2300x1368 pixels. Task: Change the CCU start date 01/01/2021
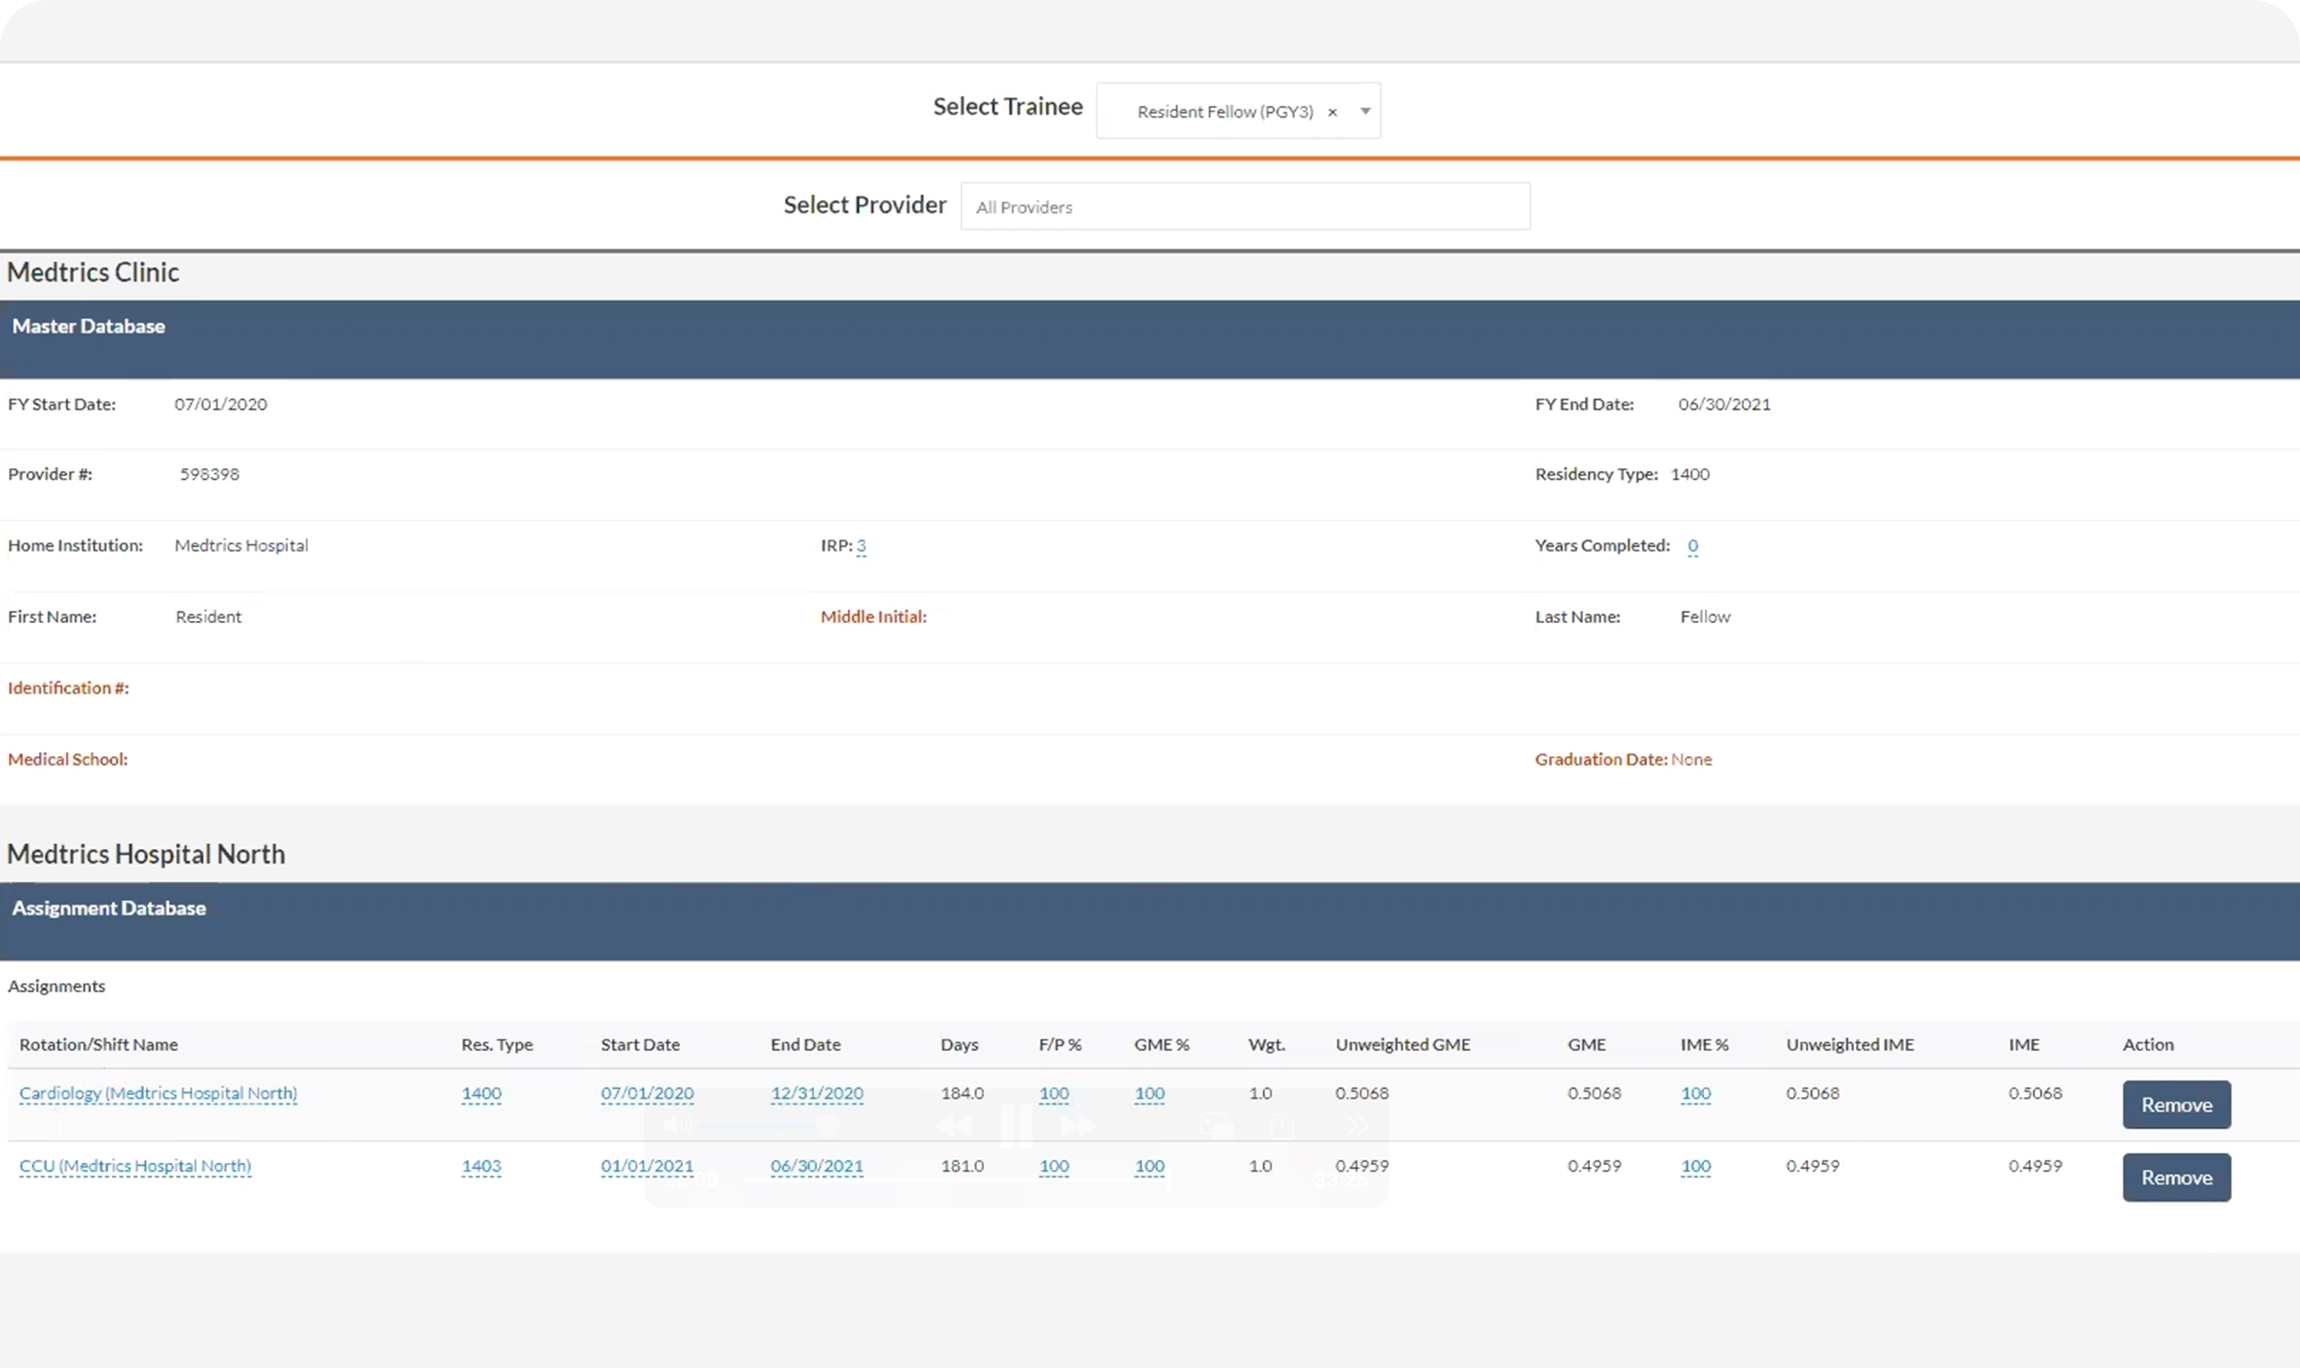point(647,1166)
